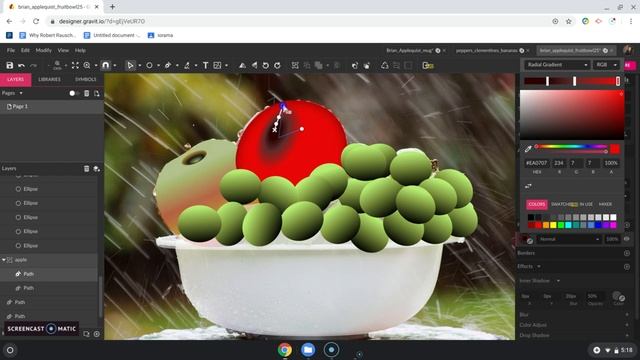Switch to the Mixer color tab
The image size is (640, 360).
click(605, 204)
